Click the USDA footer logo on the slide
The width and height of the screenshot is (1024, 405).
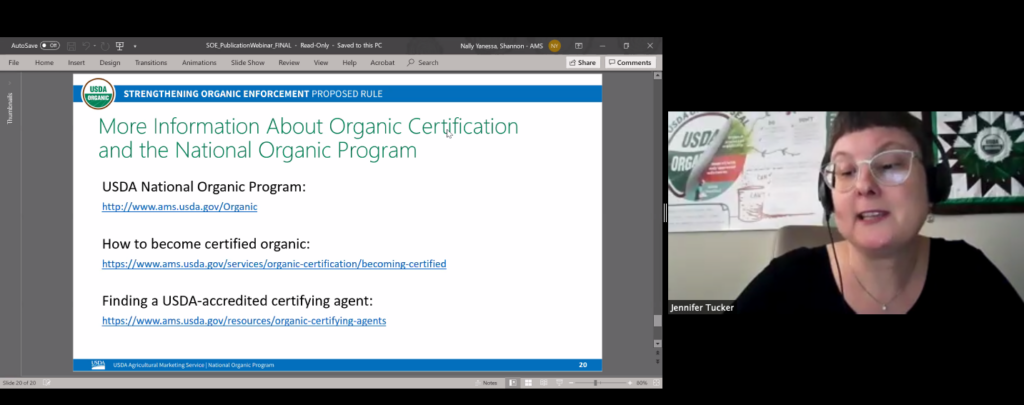[98, 364]
